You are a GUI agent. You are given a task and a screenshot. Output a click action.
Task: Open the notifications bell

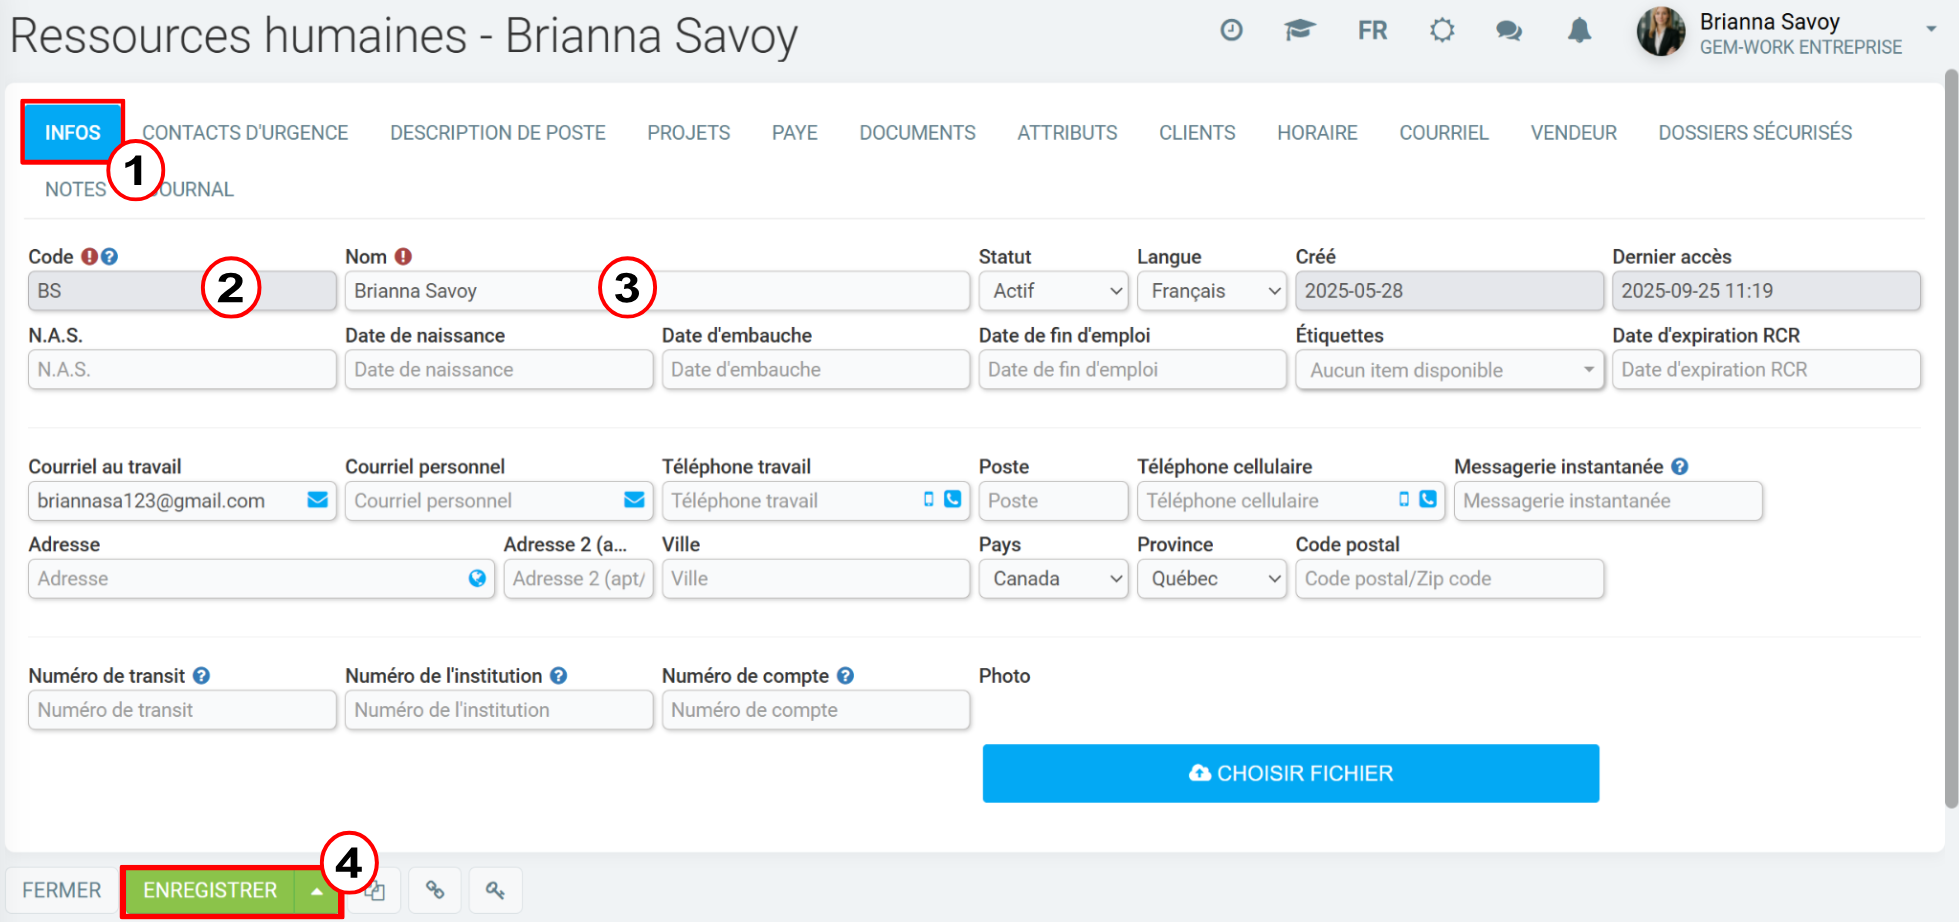pyautogui.click(x=1579, y=30)
